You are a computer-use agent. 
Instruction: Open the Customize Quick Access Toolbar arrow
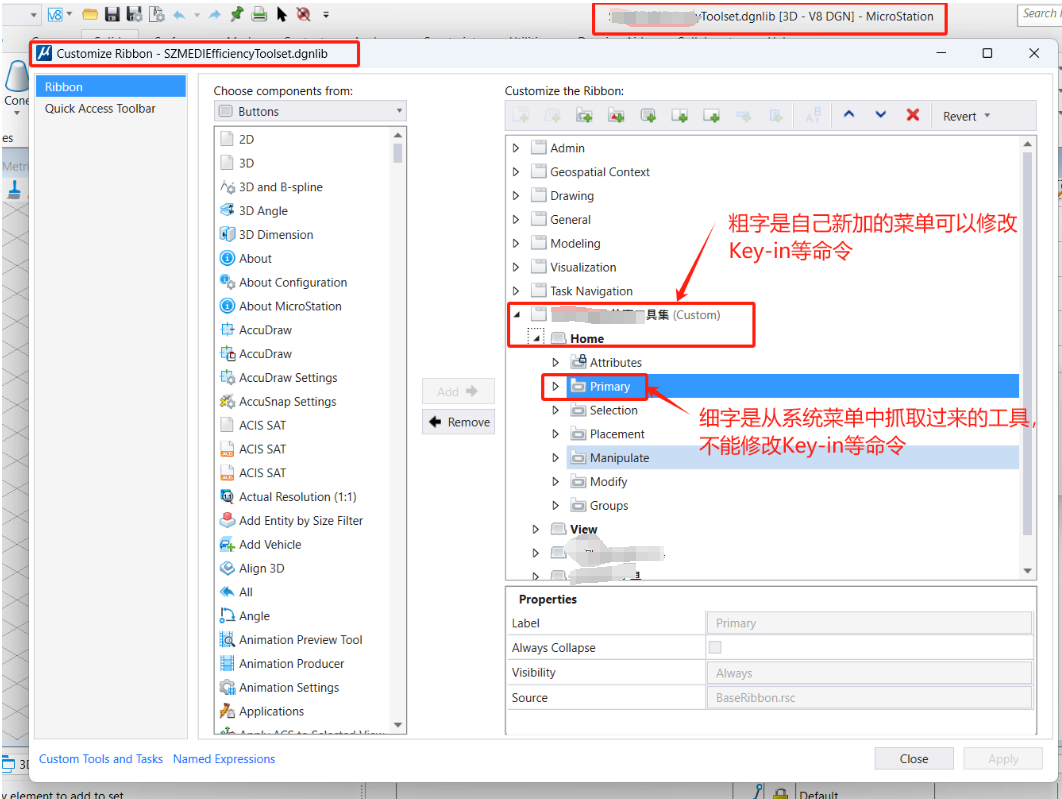point(326,14)
